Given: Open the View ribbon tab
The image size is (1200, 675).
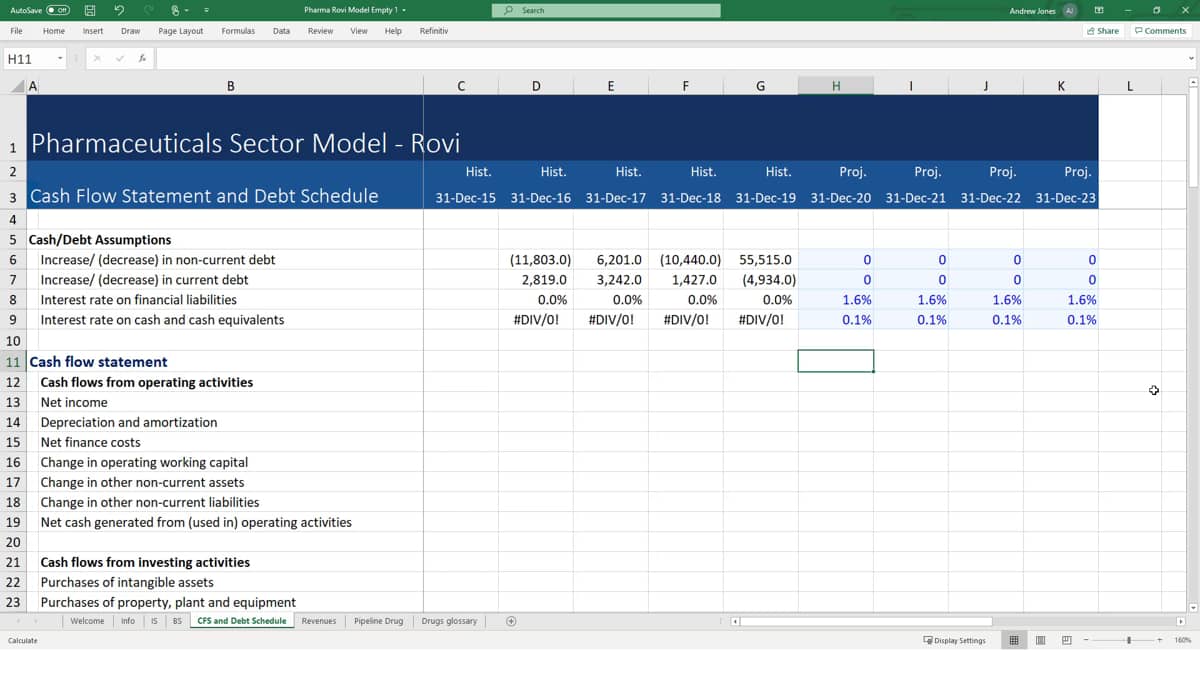Looking at the screenshot, I should click(359, 31).
